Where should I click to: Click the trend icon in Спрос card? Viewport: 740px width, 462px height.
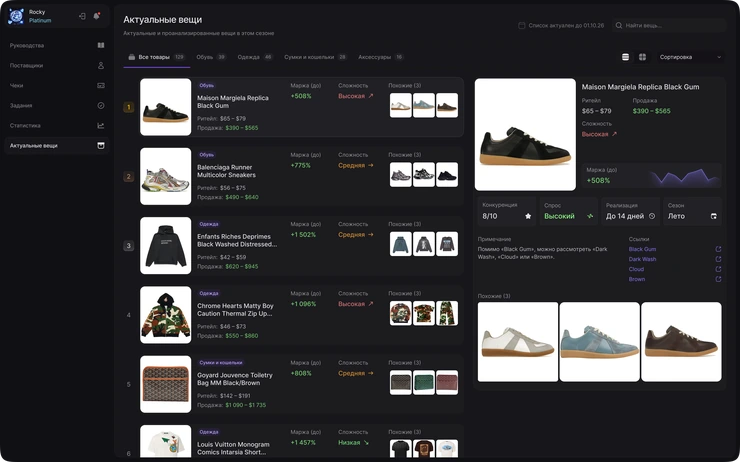pos(590,216)
